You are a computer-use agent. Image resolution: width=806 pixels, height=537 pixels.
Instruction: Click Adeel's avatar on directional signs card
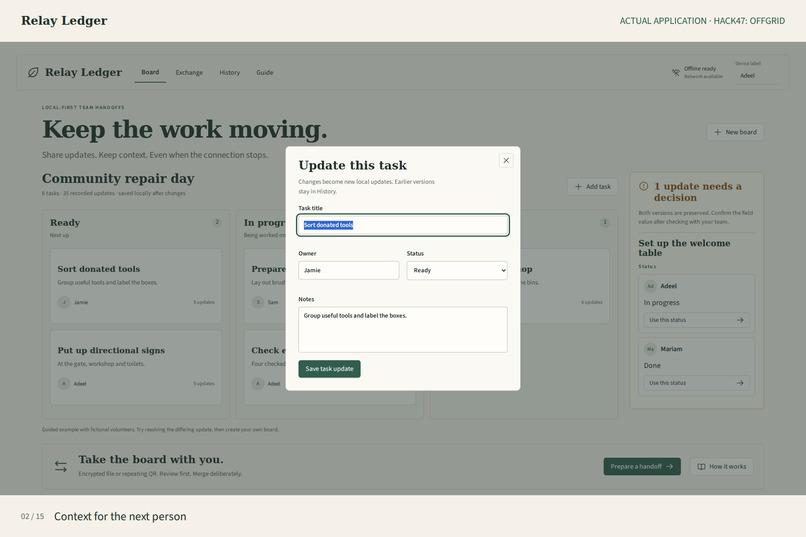[64, 383]
